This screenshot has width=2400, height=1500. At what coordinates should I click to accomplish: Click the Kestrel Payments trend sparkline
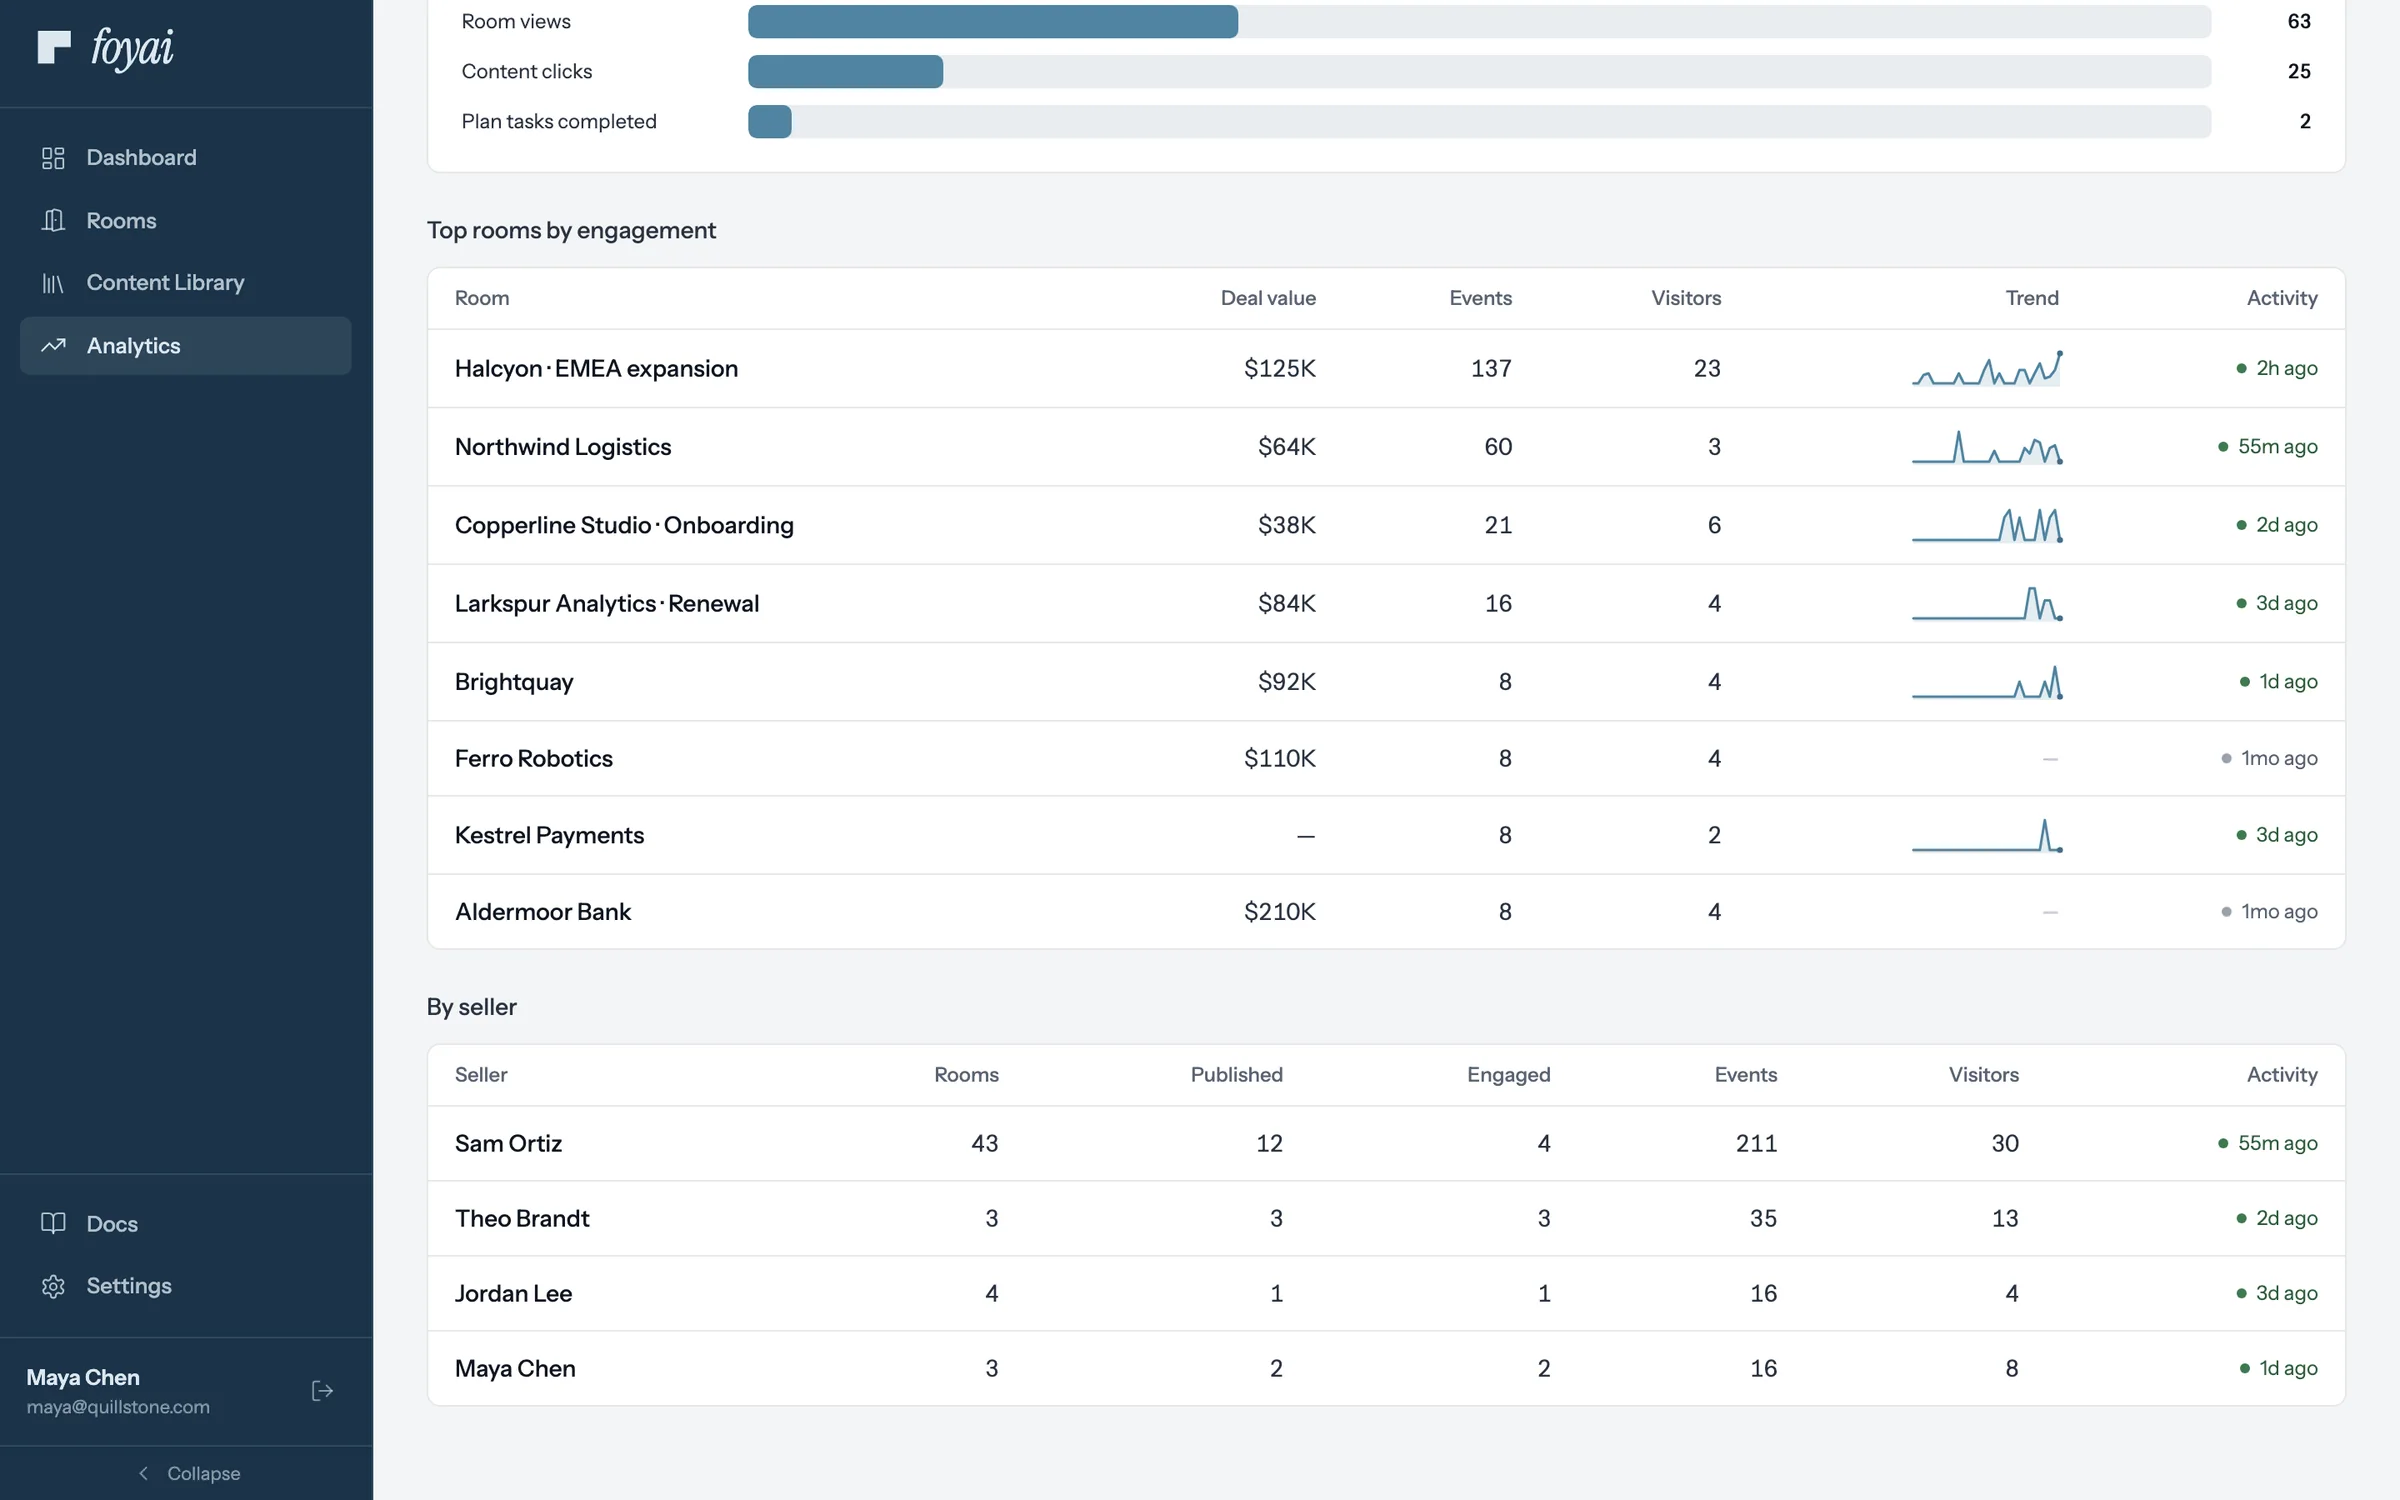pyautogui.click(x=1987, y=835)
